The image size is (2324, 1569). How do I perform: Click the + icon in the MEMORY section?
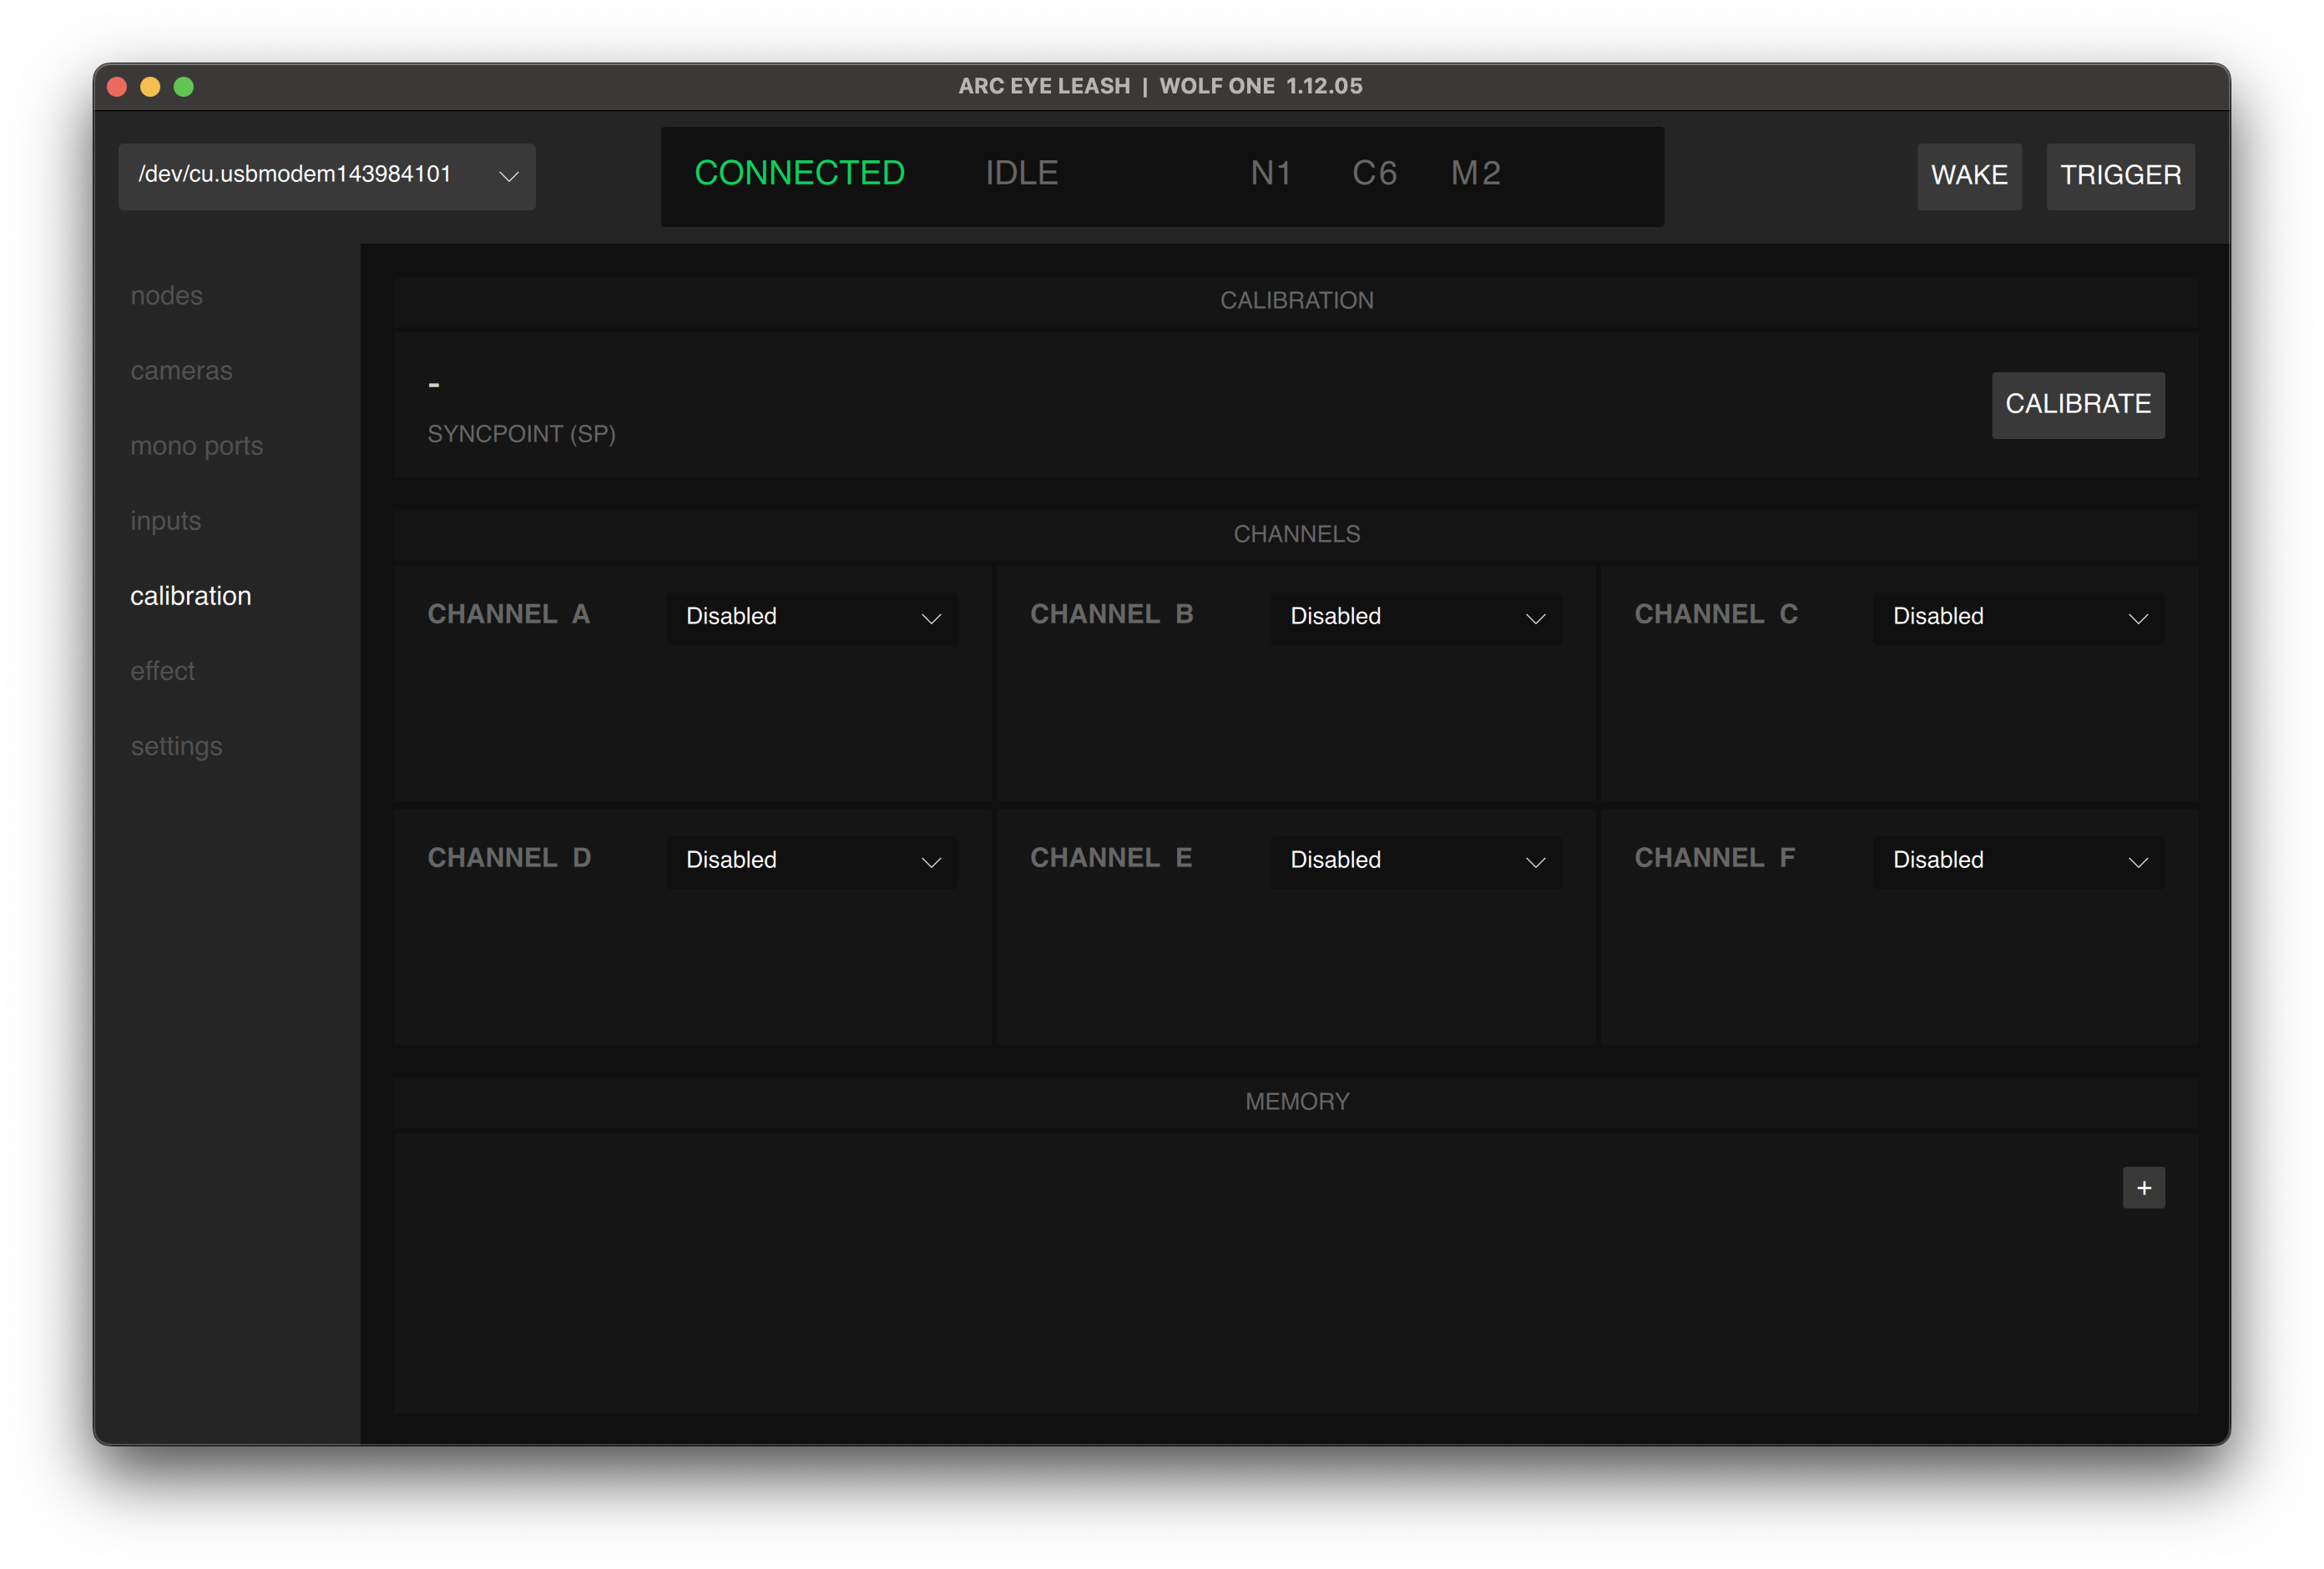[x=2143, y=1188]
